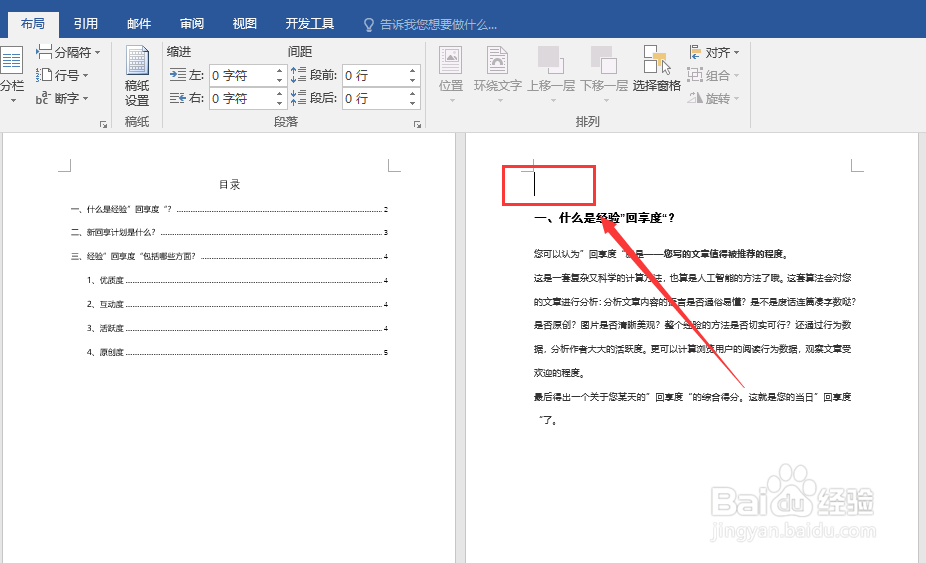
Task: Click TOC entry 二、新回享计划是什么?
Action: pos(229,232)
